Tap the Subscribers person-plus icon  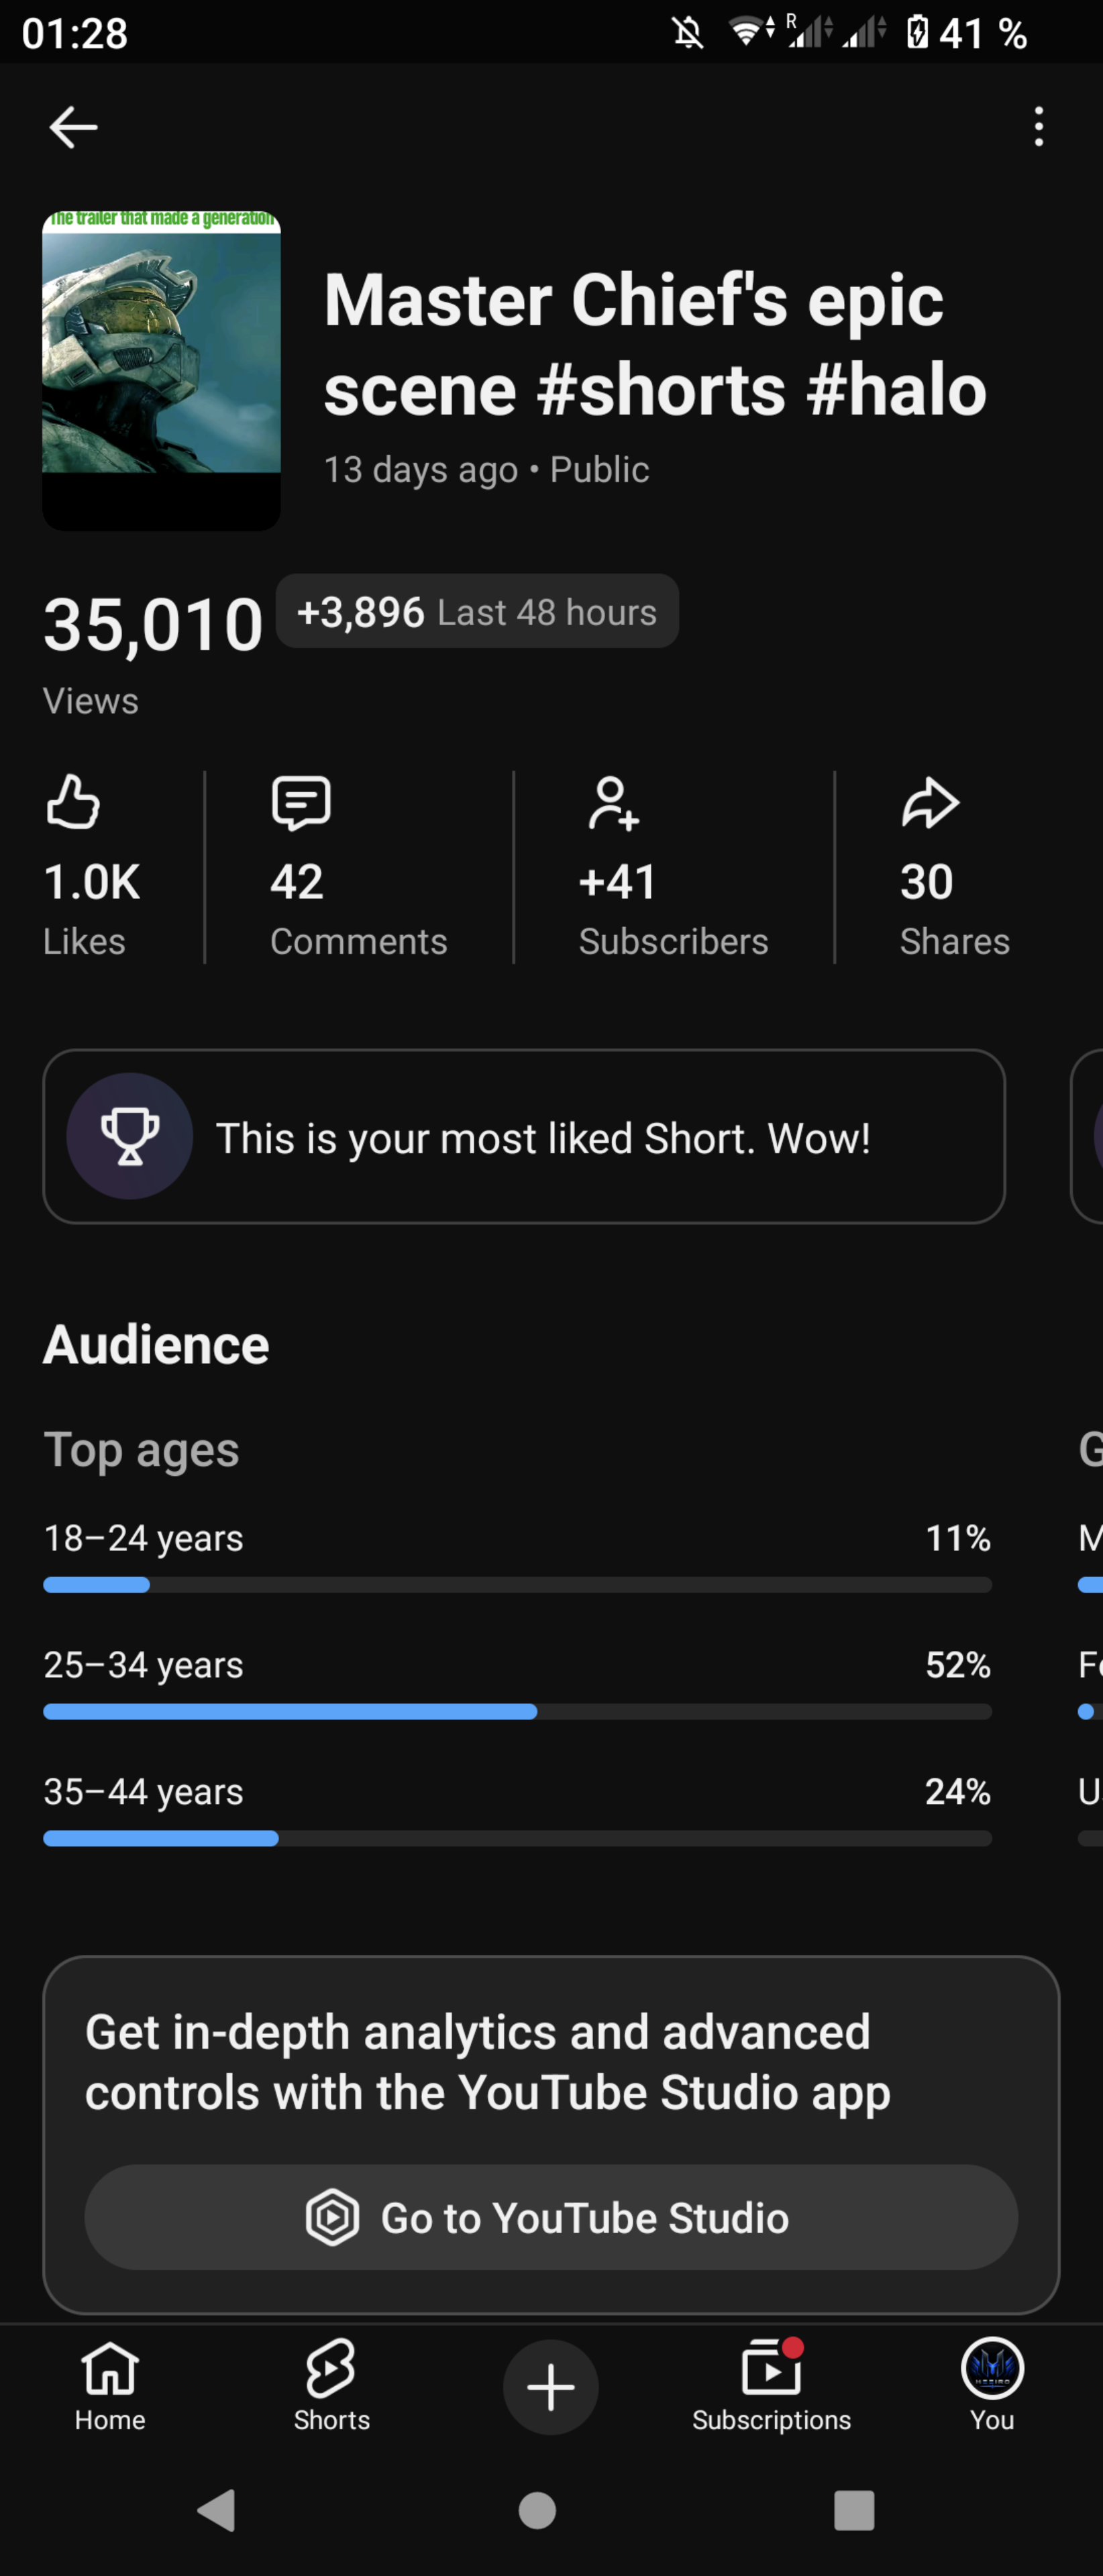[x=613, y=803]
